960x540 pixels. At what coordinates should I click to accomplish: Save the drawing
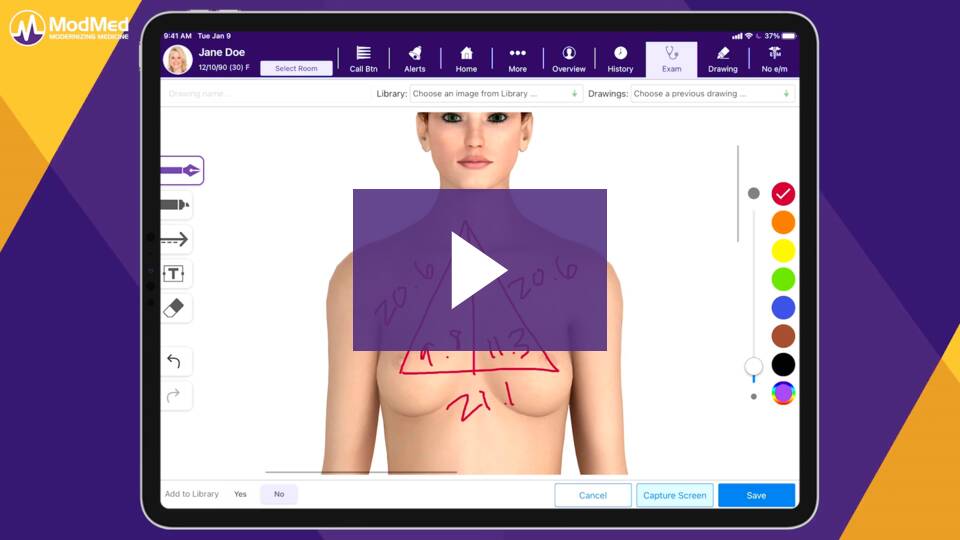(756, 495)
